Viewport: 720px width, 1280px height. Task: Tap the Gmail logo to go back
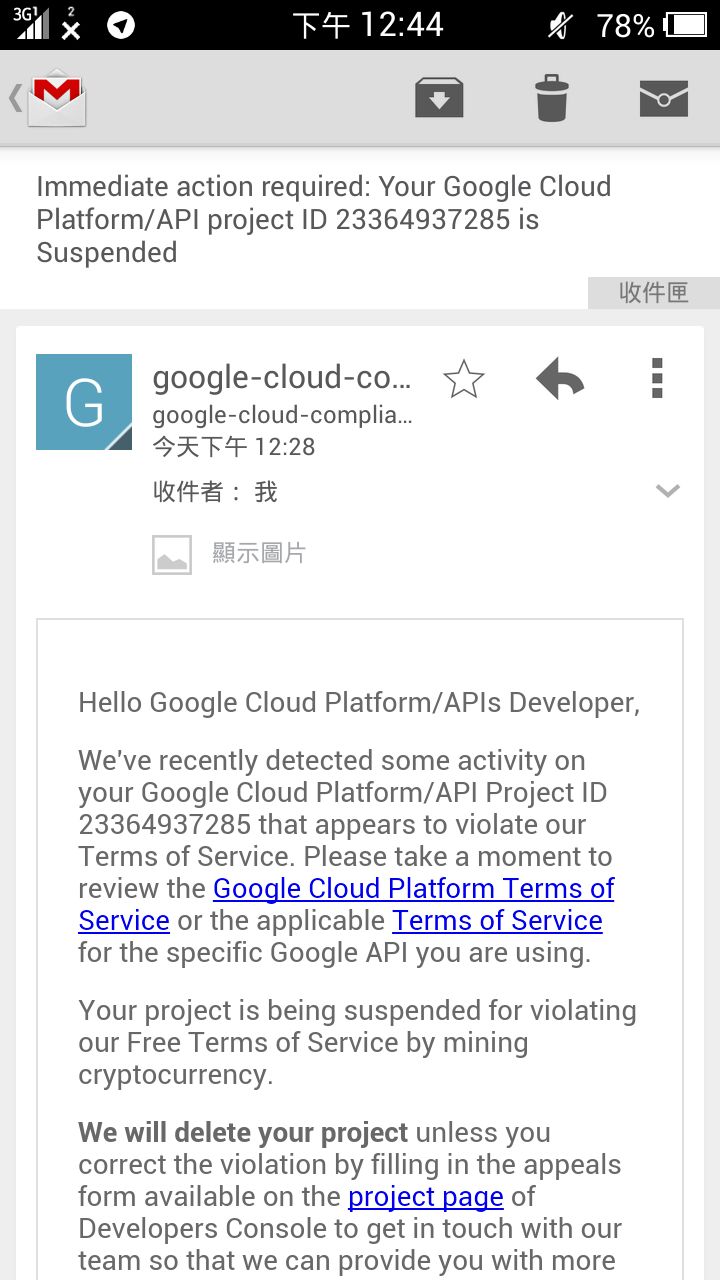(57, 98)
